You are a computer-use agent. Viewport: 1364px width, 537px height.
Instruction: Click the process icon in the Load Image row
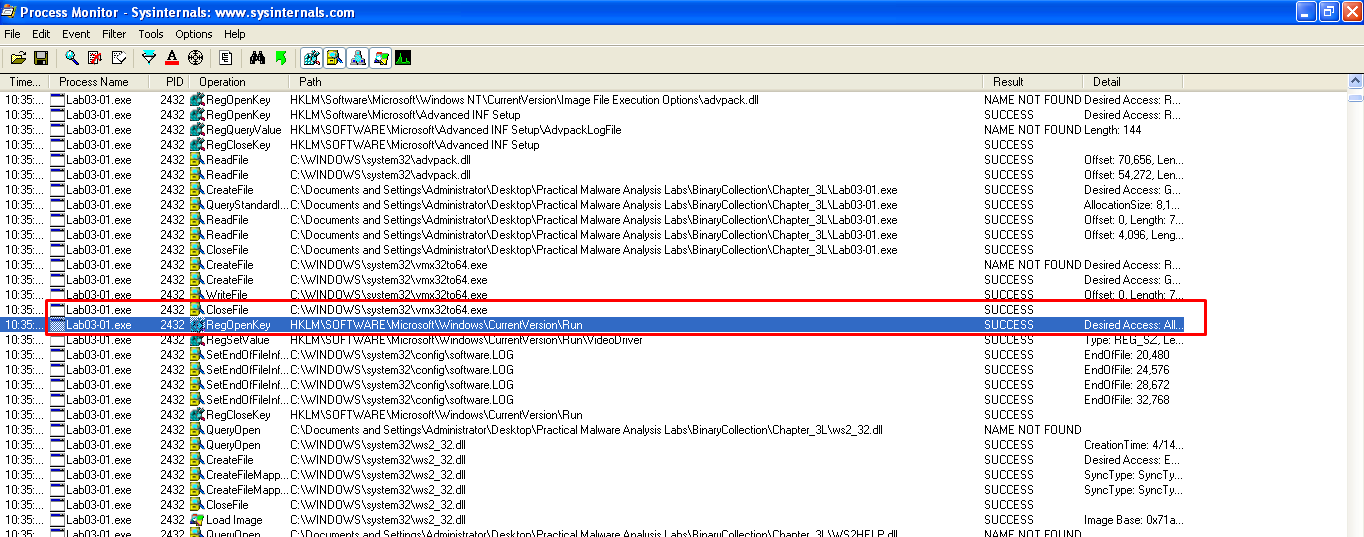[x=58, y=520]
